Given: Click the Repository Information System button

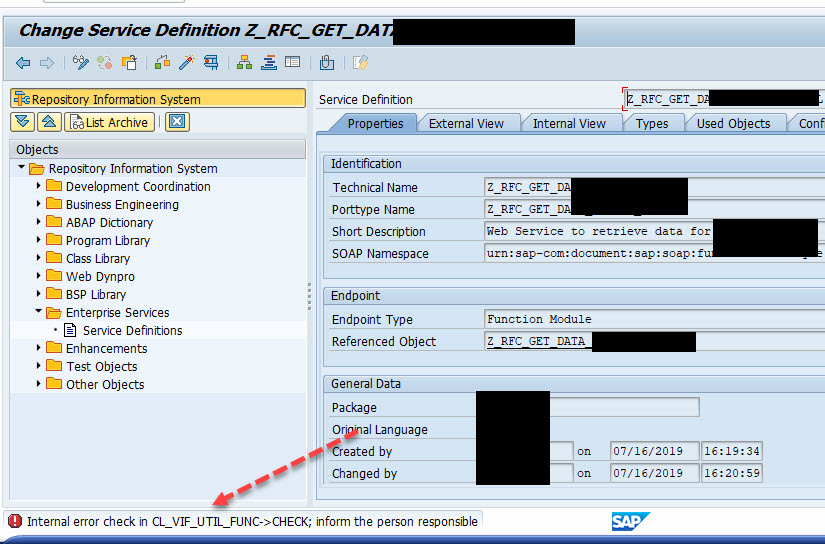Looking at the screenshot, I should pos(158,99).
